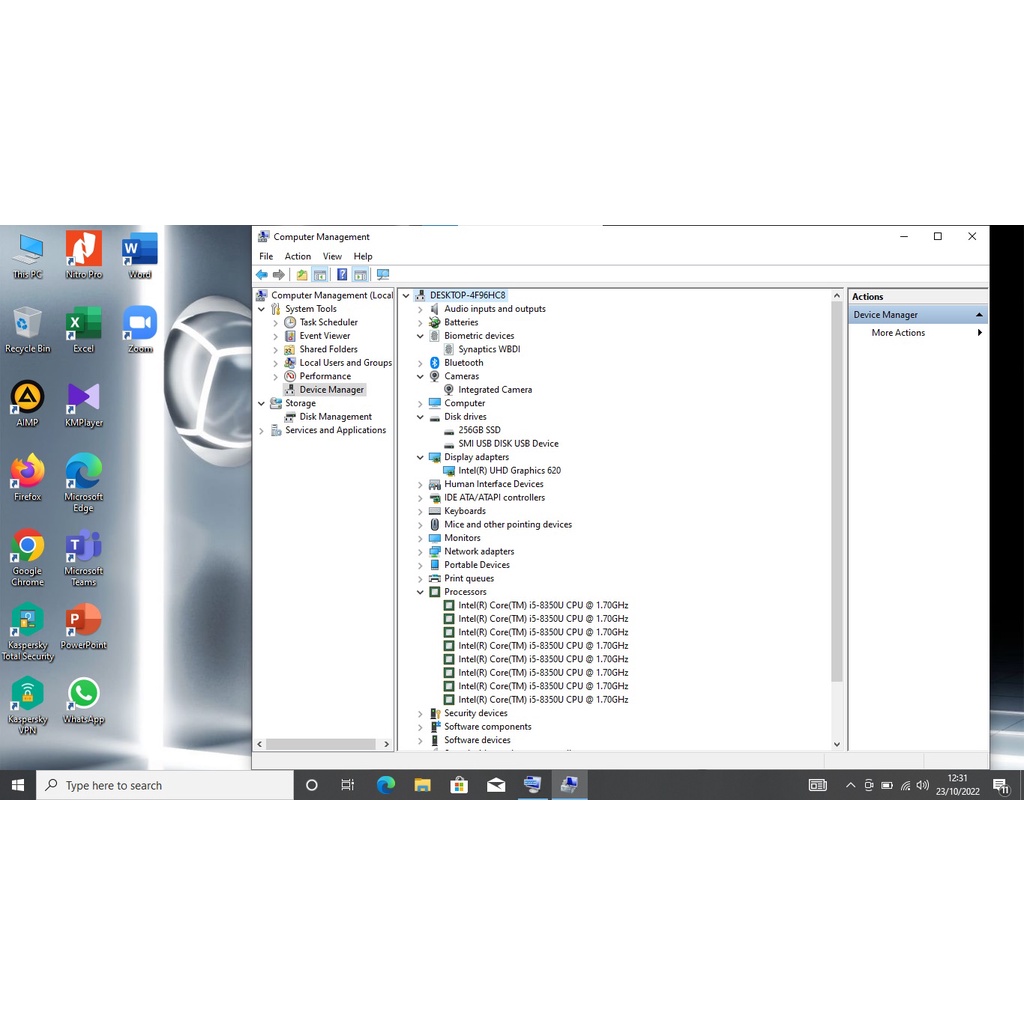Open Microsoft Edge from the taskbar
1024x1024 pixels.
(x=386, y=785)
